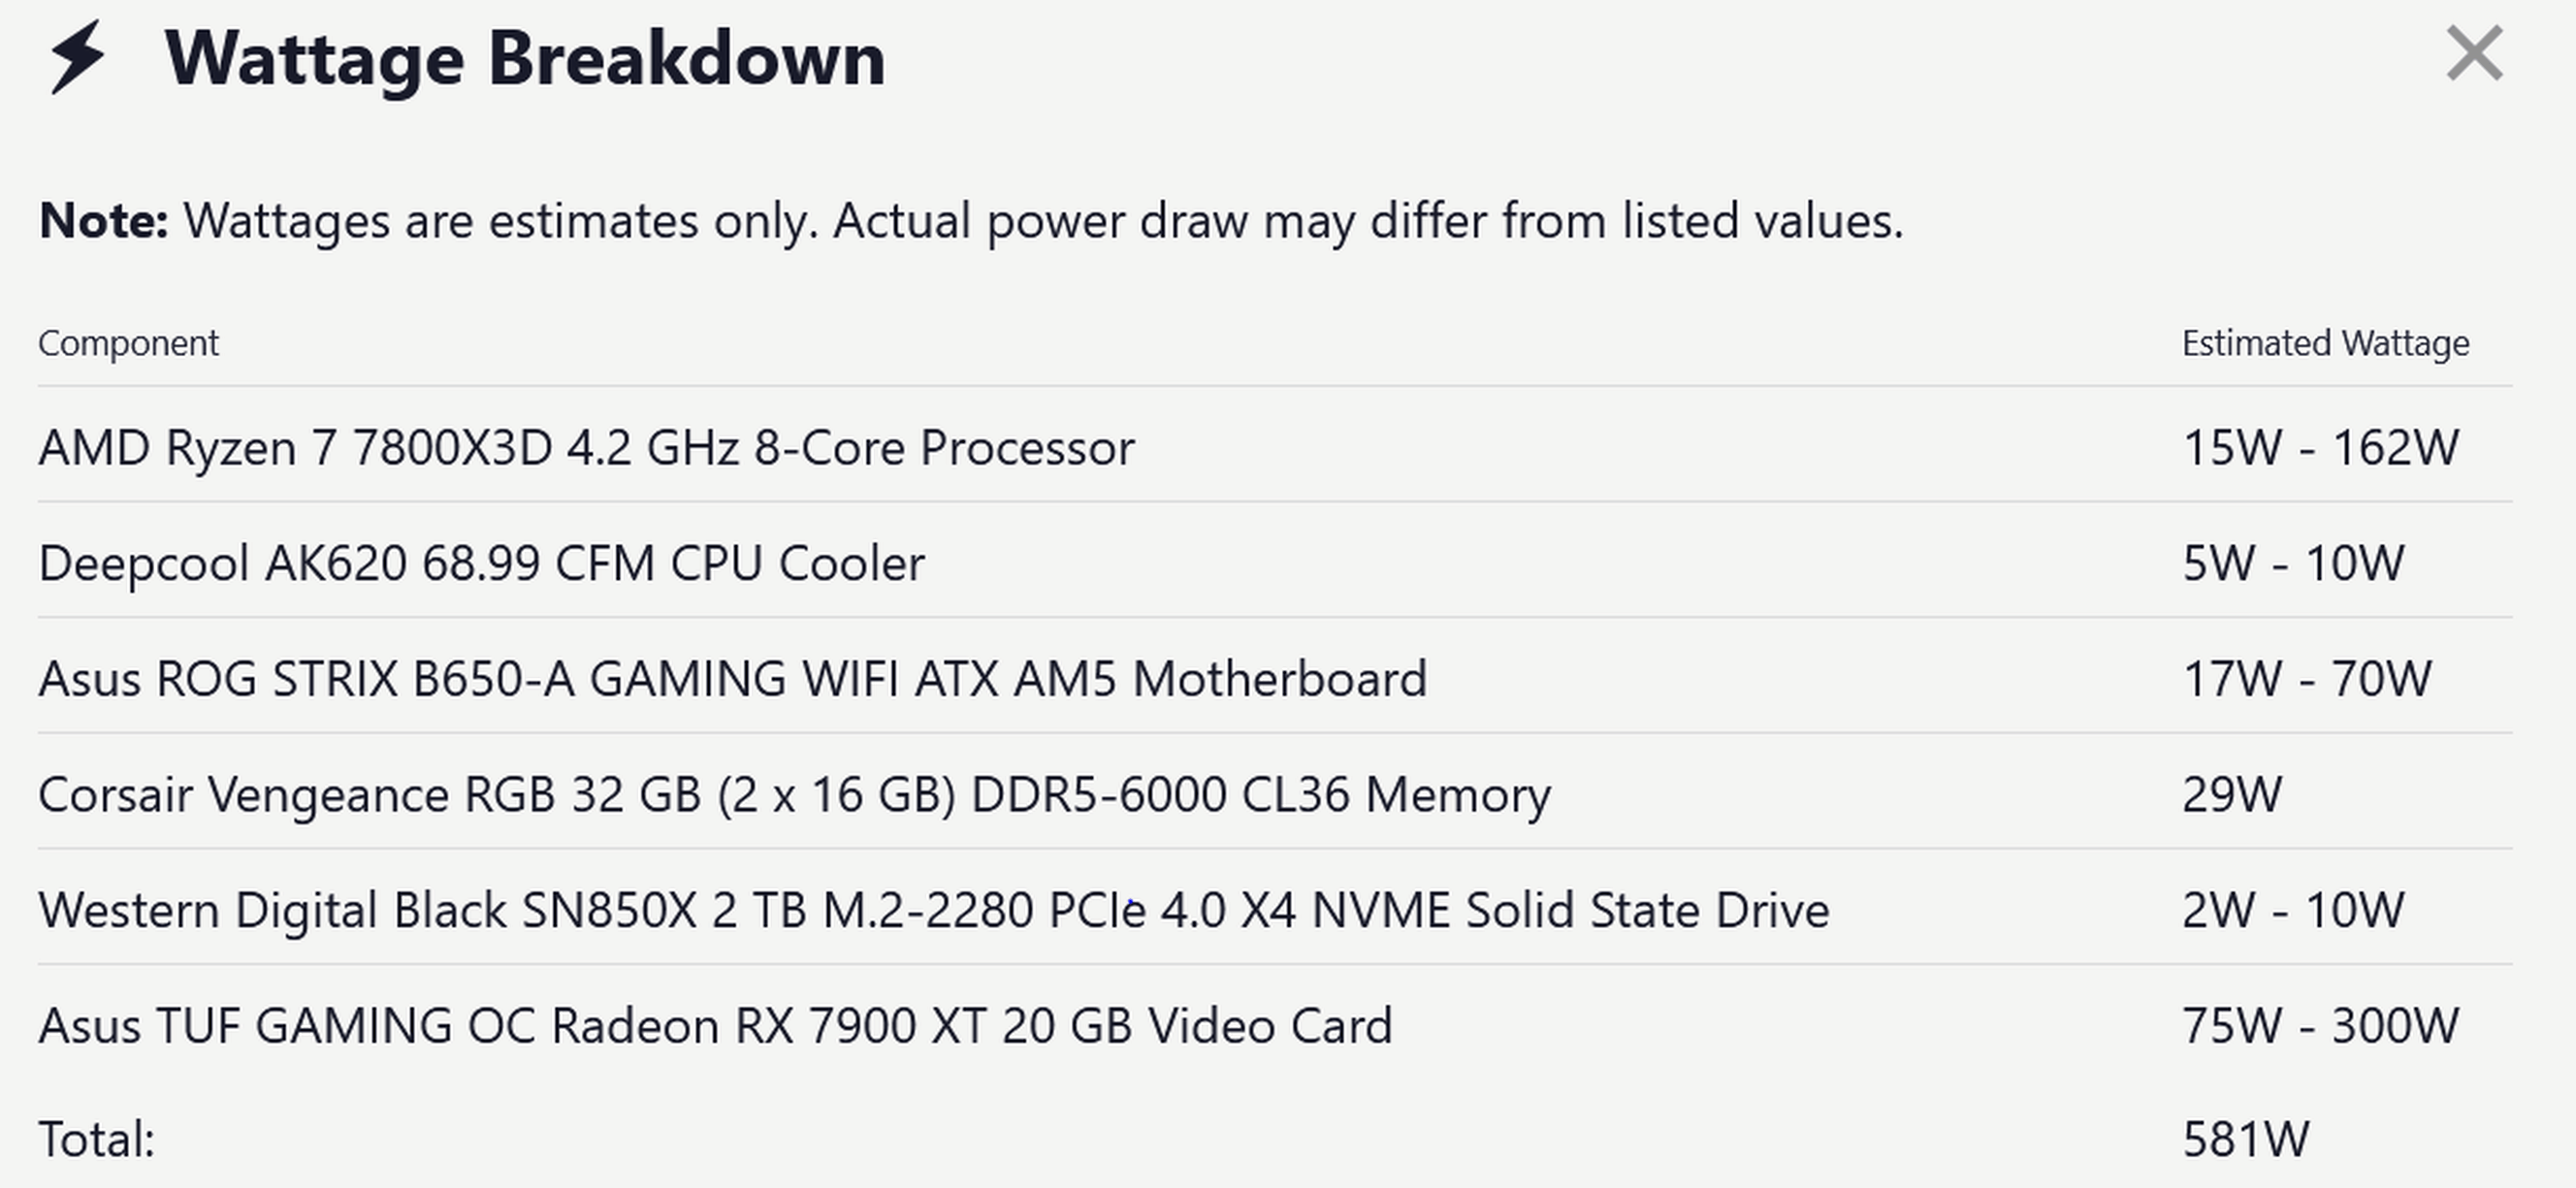The width and height of the screenshot is (2576, 1188).
Task: Click the 29W memory wattage value
Action: 2232,795
